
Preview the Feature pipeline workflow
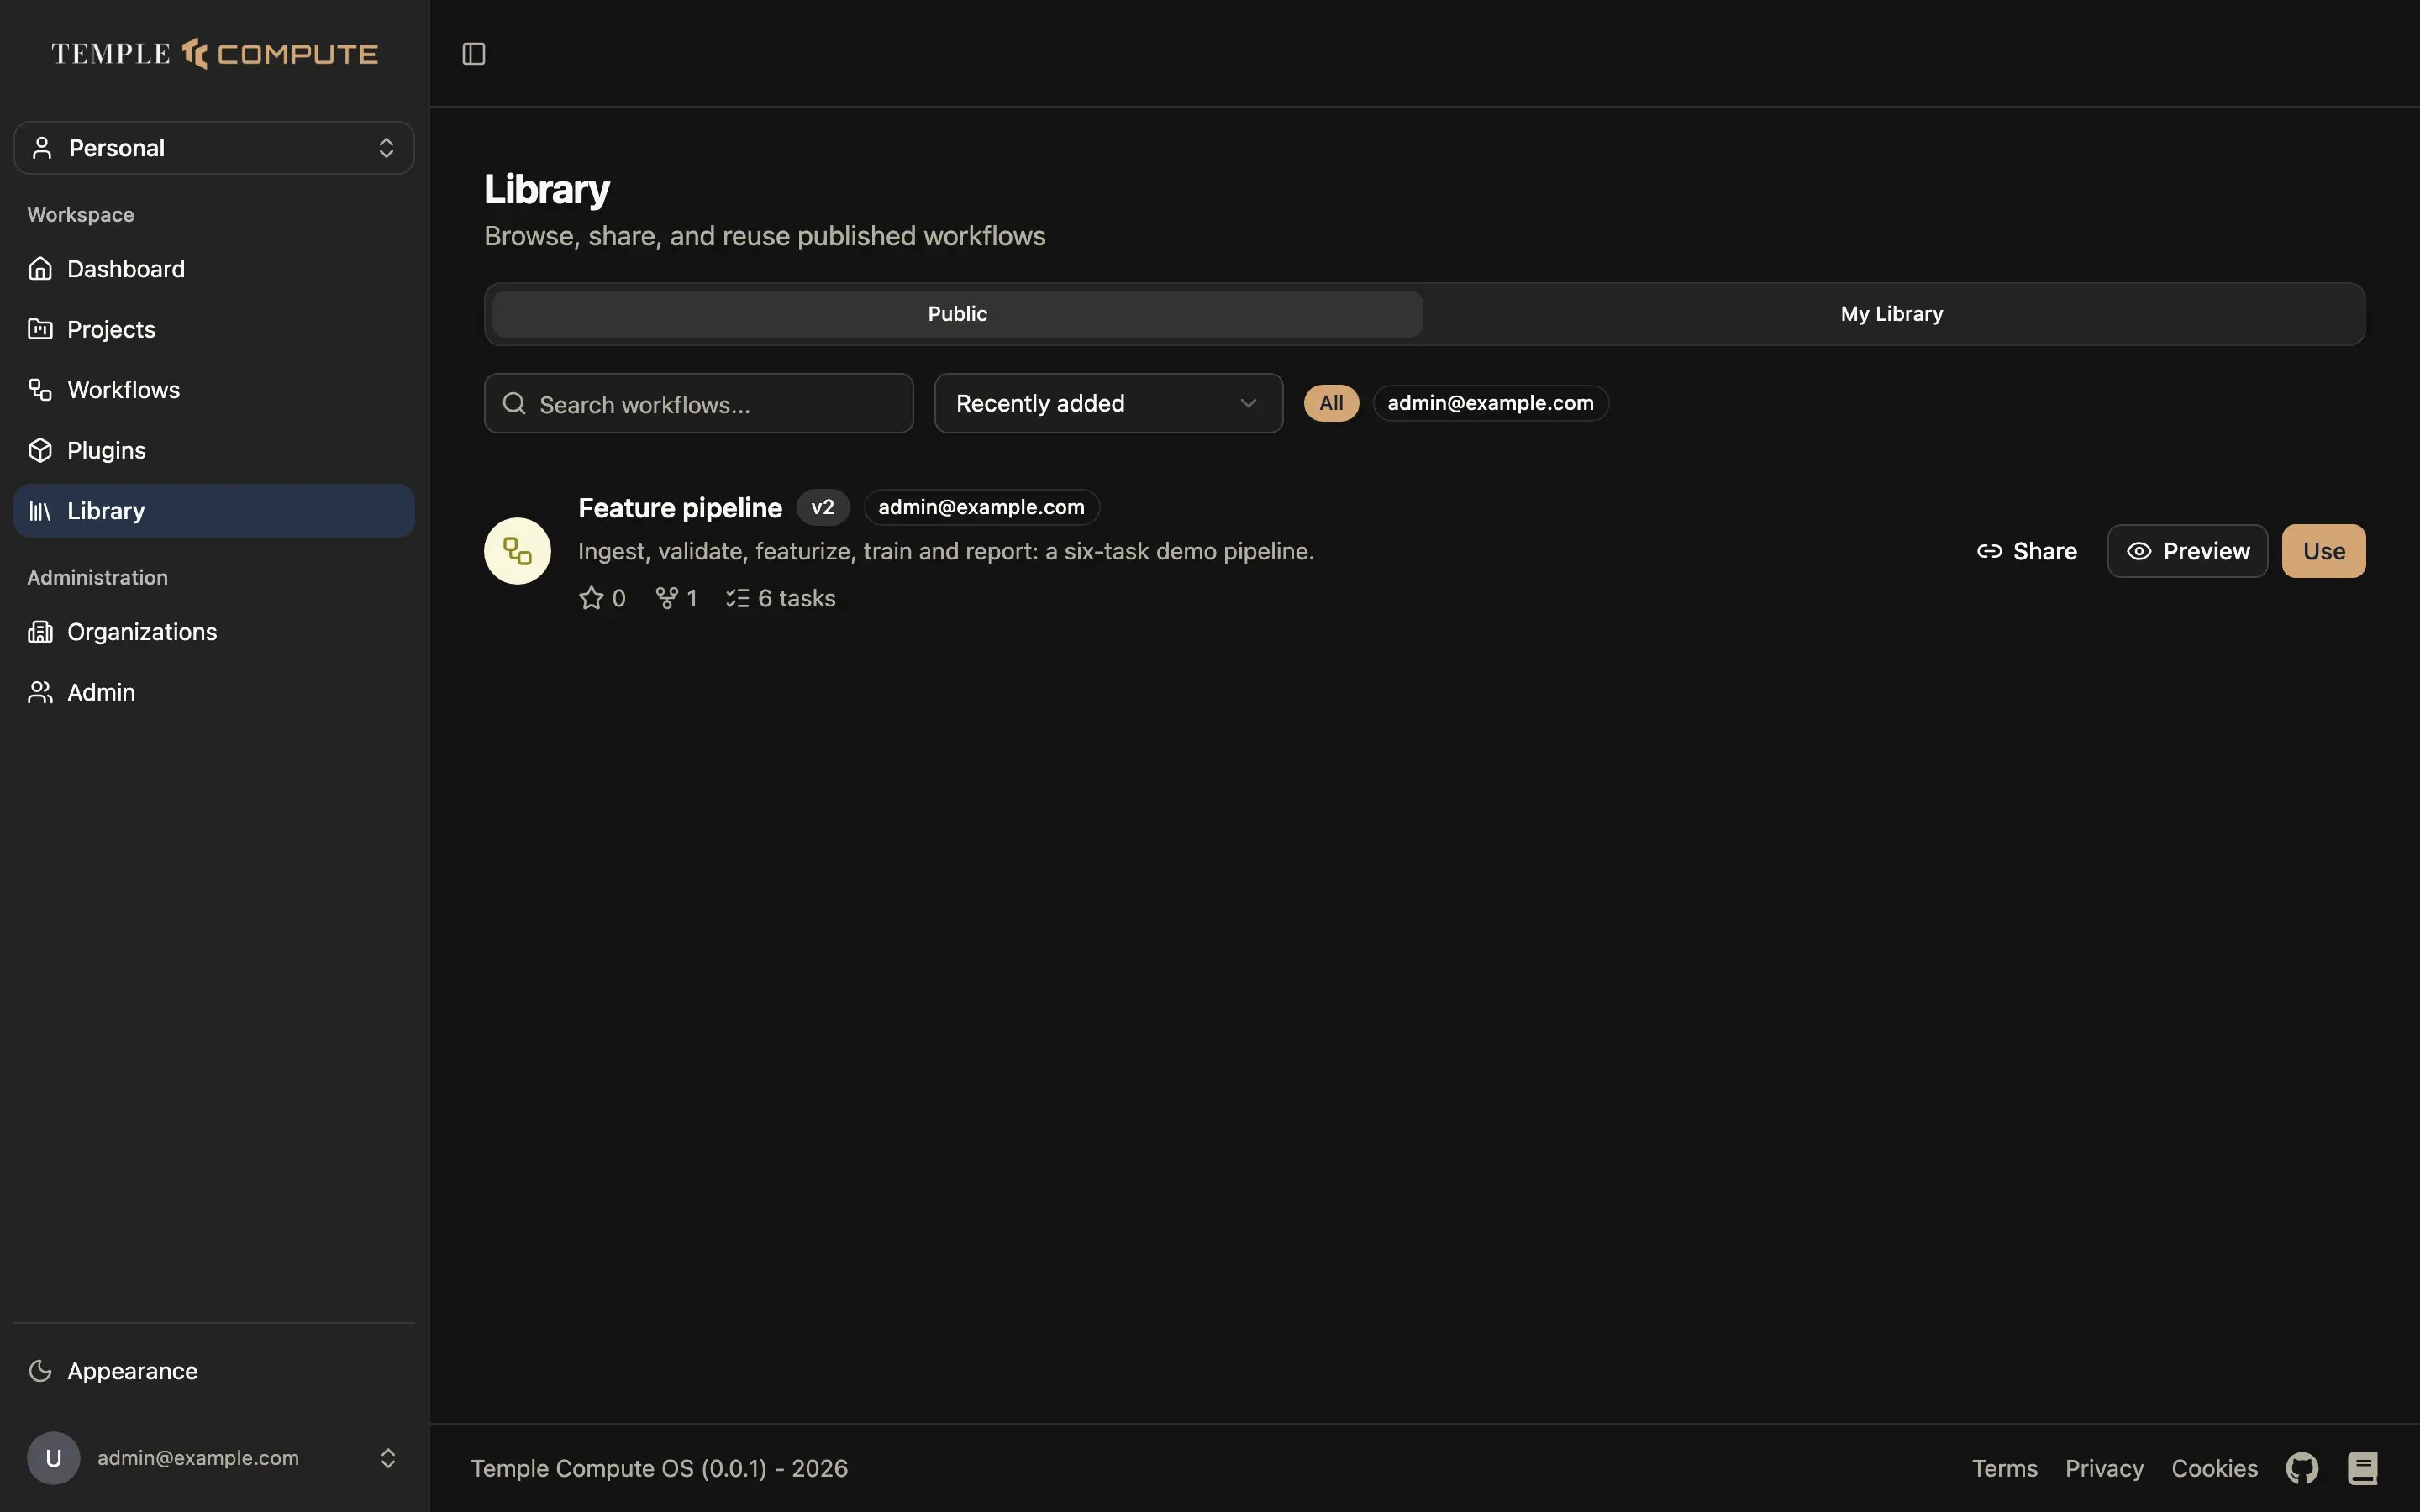(x=2187, y=551)
